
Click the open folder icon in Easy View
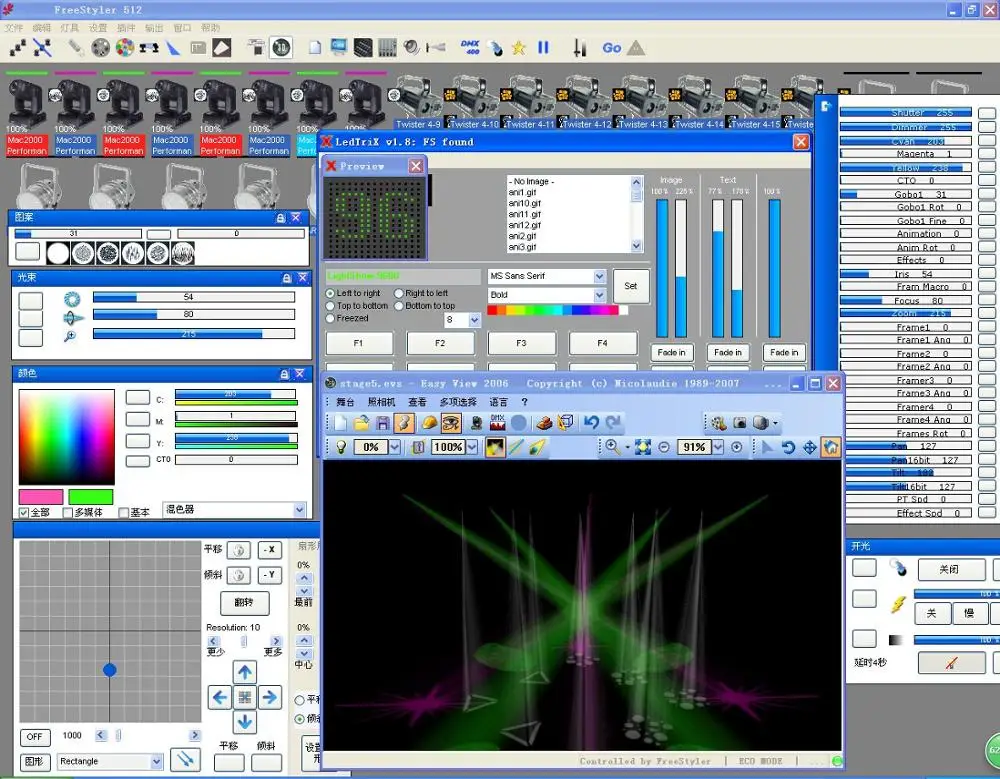click(x=361, y=423)
